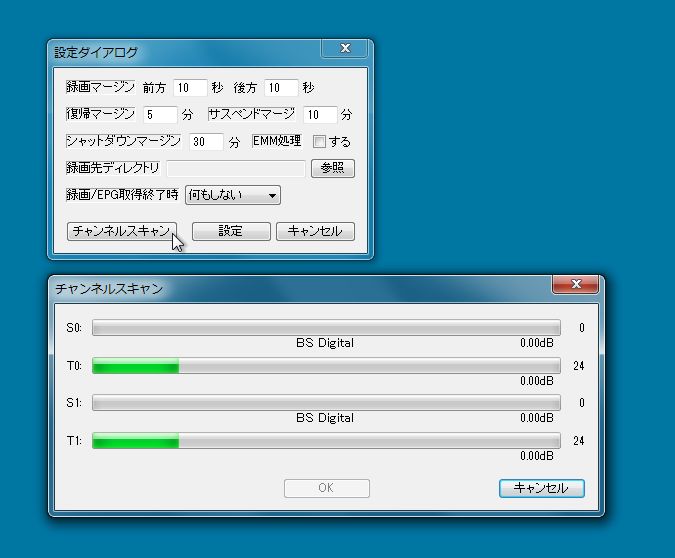The image size is (675, 558).
Task: Click the T0: tuner label
Action: (74, 366)
